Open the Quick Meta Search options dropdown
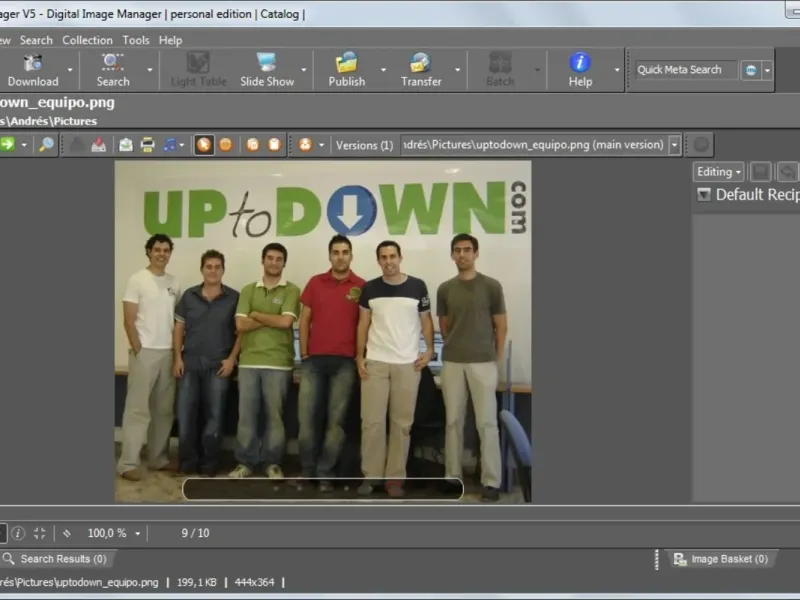Screen dimensions: 800x600 coord(767,70)
